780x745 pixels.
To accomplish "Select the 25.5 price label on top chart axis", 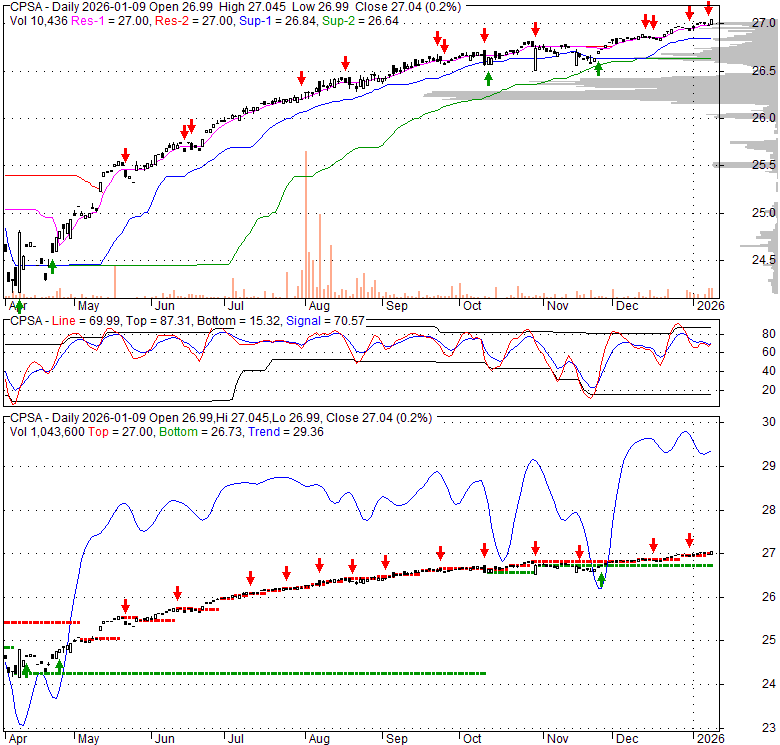I will coord(763,165).
